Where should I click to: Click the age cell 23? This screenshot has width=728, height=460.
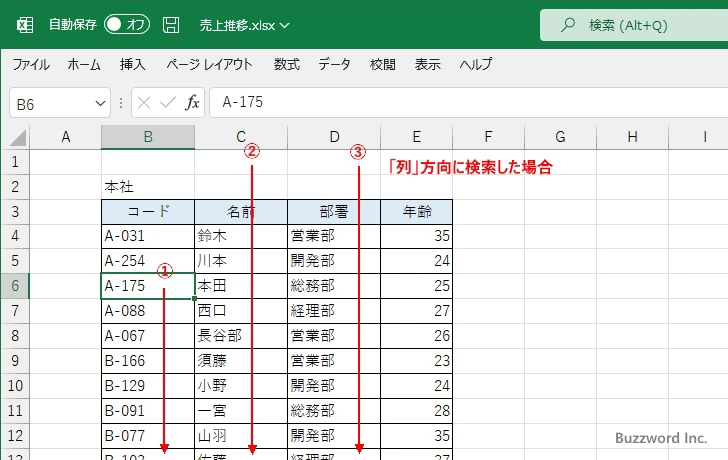416,361
